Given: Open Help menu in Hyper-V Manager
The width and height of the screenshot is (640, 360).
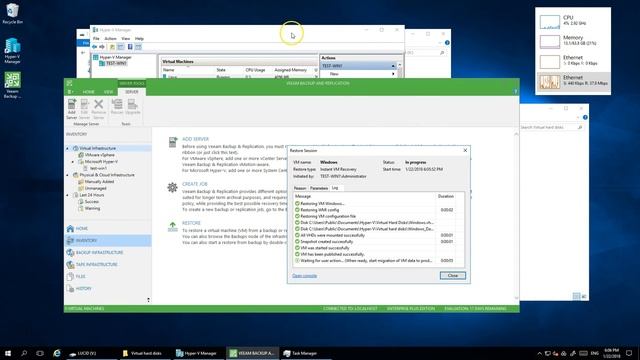Looking at the screenshot, I should coord(139,38).
